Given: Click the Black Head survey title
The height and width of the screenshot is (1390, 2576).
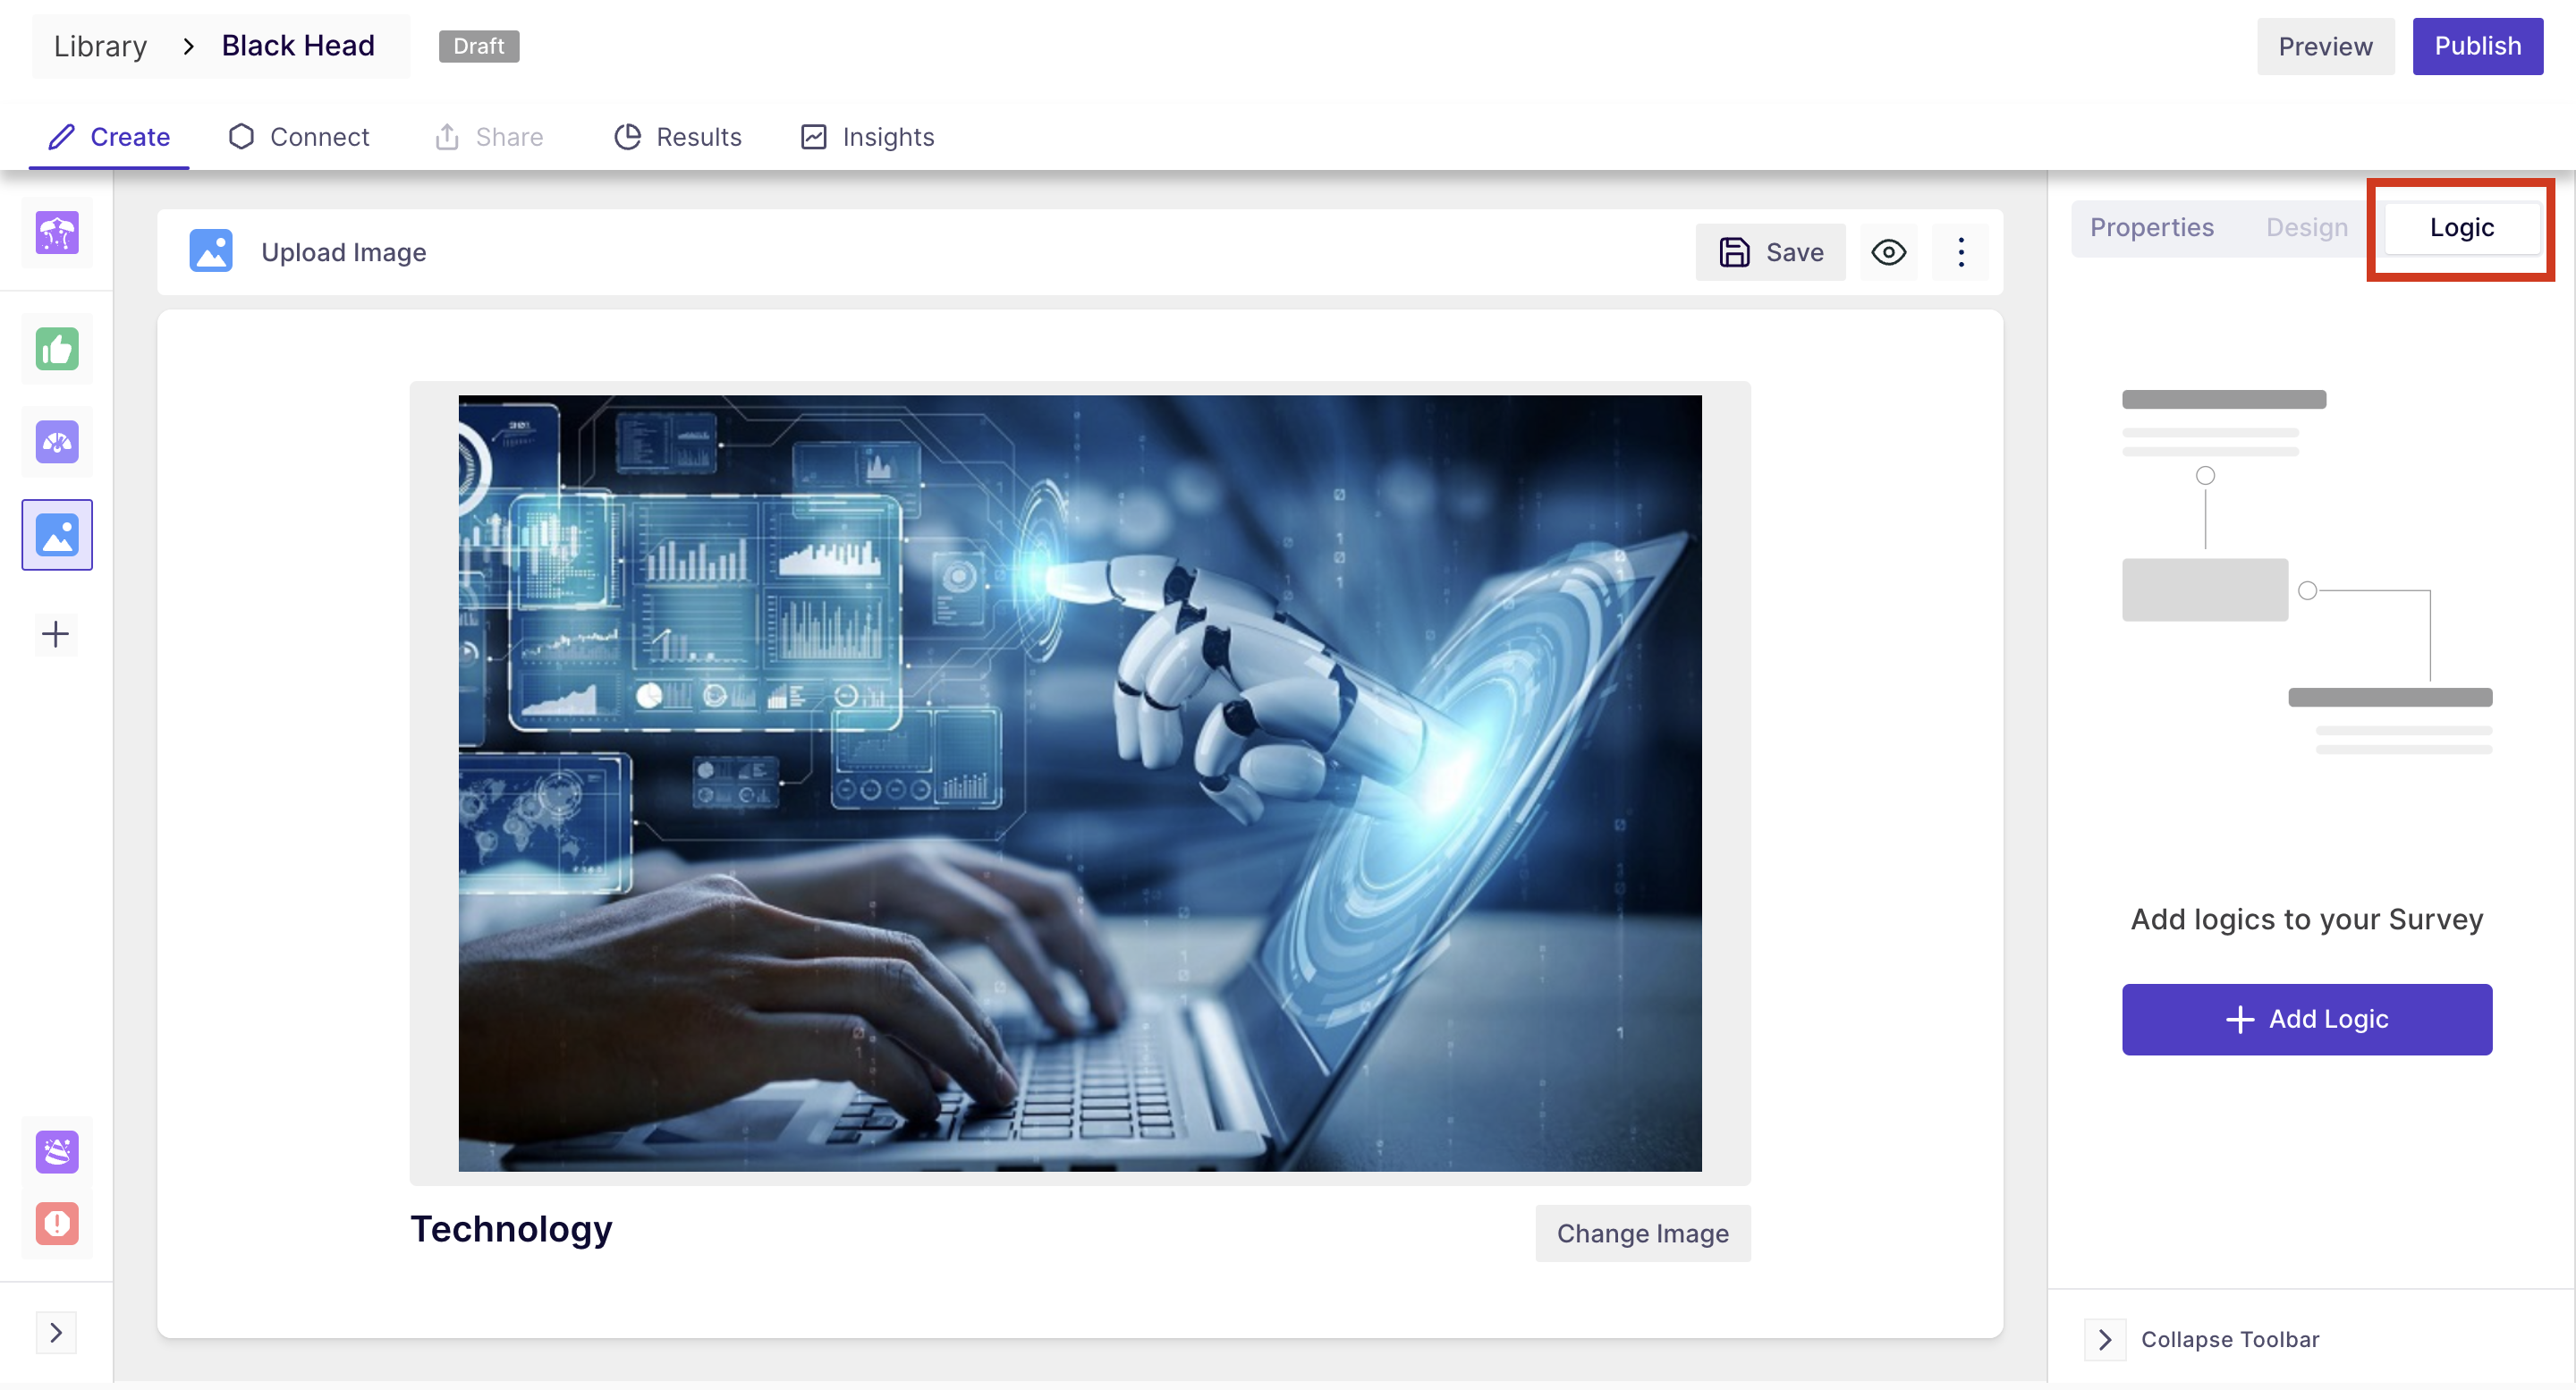Looking at the screenshot, I should point(298,46).
